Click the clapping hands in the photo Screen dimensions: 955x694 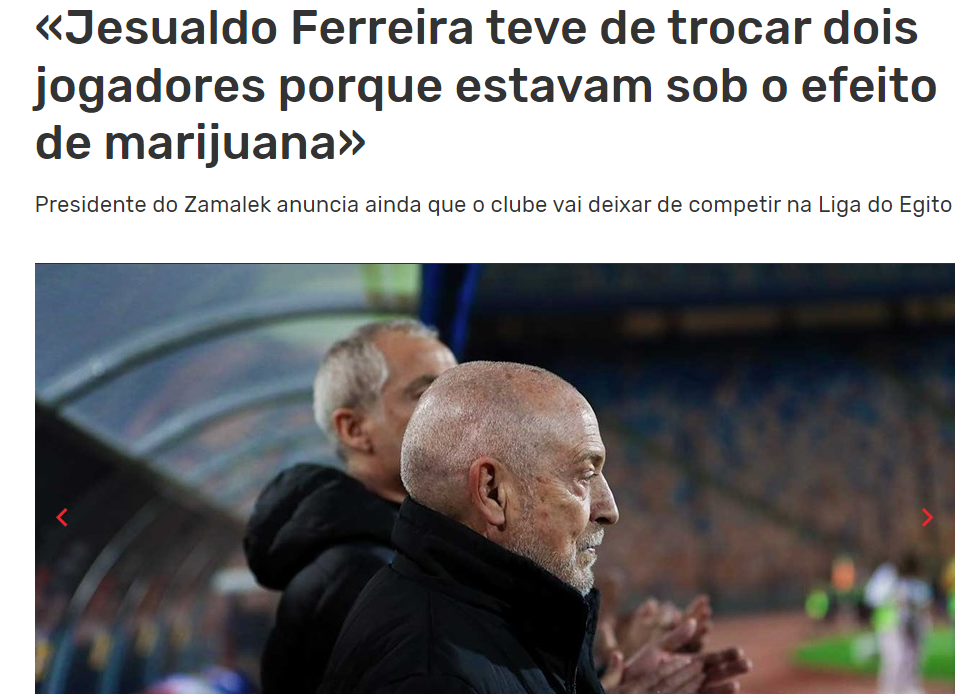pyautogui.click(x=676, y=646)
